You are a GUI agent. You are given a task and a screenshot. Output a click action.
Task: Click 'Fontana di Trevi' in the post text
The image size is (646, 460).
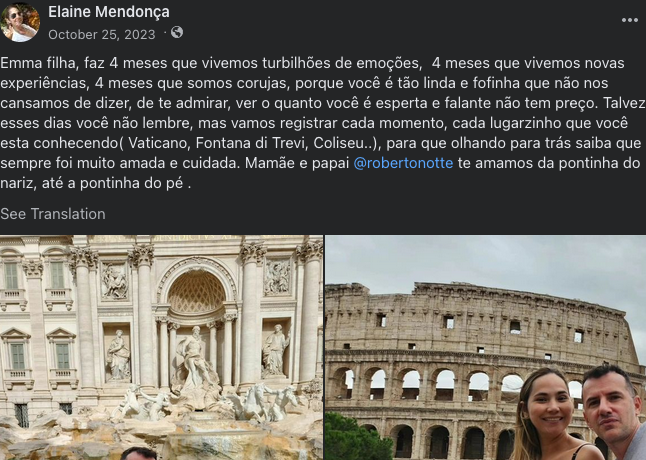click(x=251, y=143)
